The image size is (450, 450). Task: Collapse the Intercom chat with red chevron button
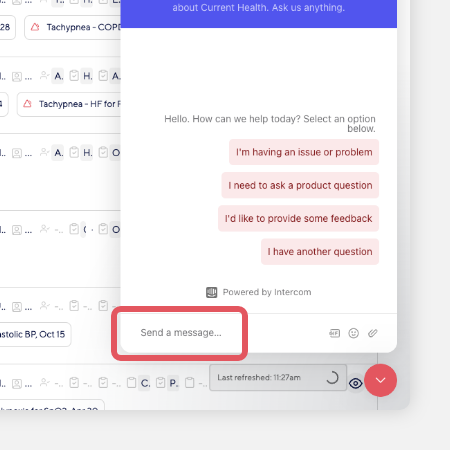pyautogui.click(x=380, y=380)
